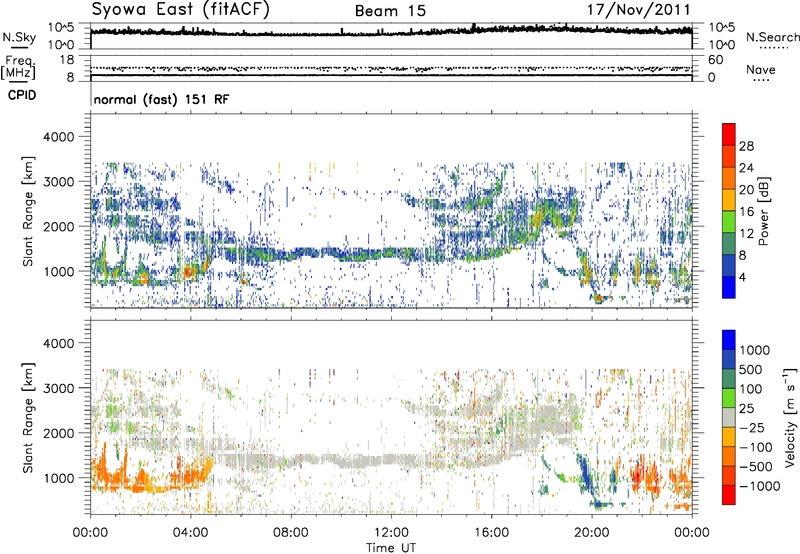Viewport: 800px width, 554px height.
Task: Click the gray scatter band at 12:00 in velocity panel
Action: (391, 461)
